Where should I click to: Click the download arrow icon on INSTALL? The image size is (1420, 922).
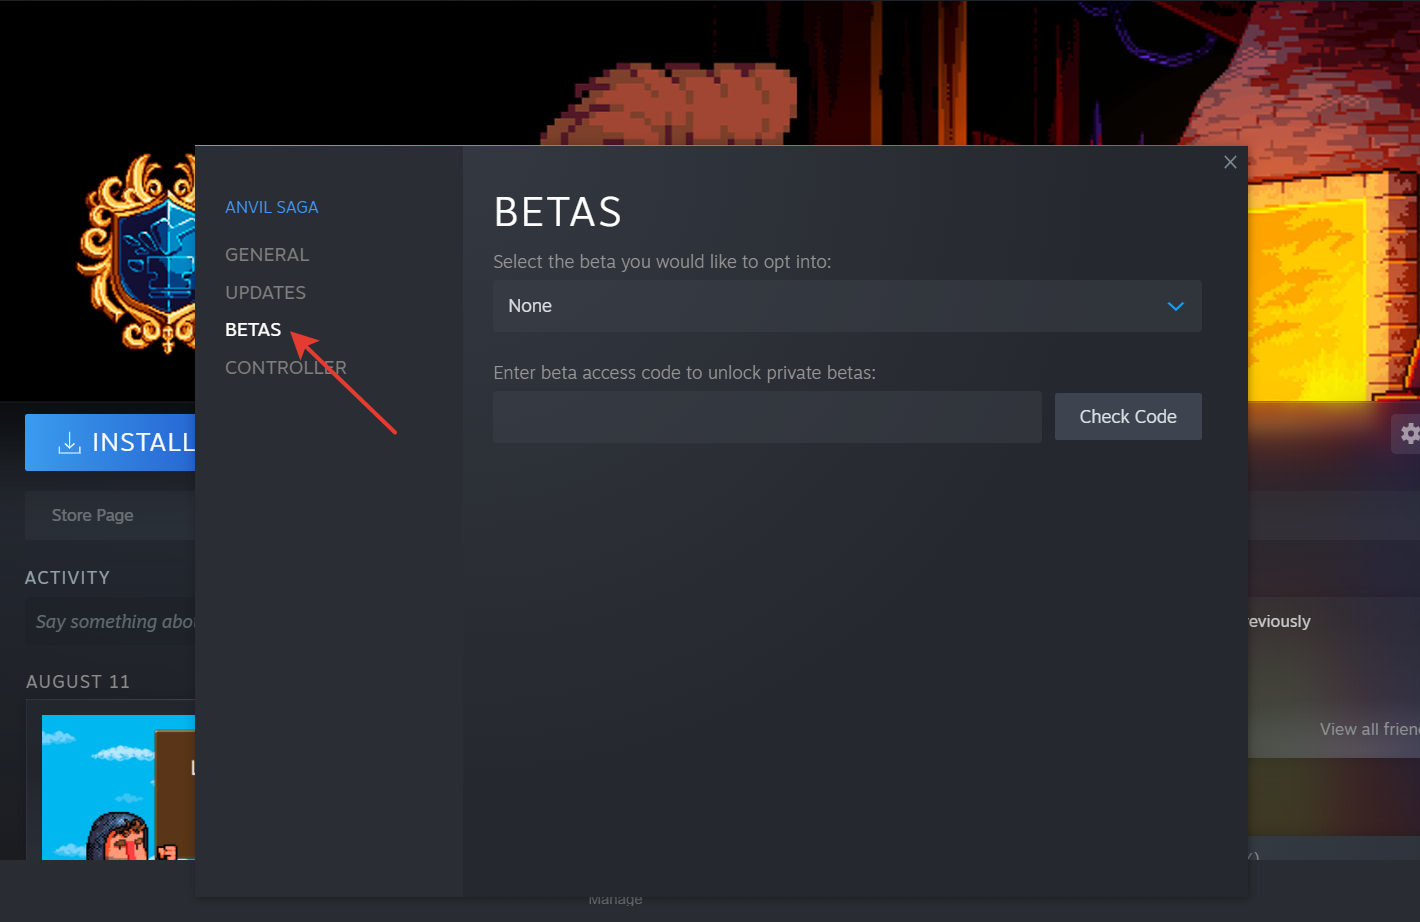pyautogui.click(x=69, y=443)
